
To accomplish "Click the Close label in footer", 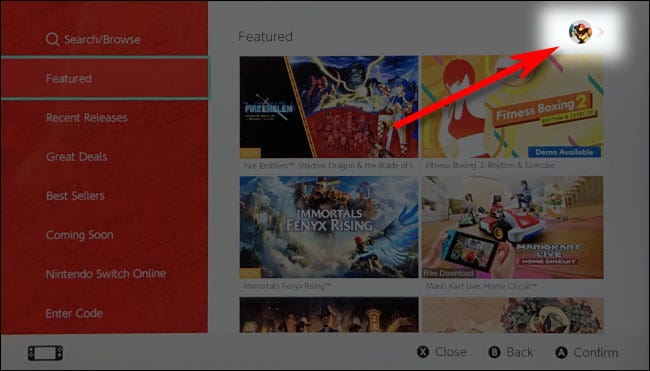I will tap(451, 352).
